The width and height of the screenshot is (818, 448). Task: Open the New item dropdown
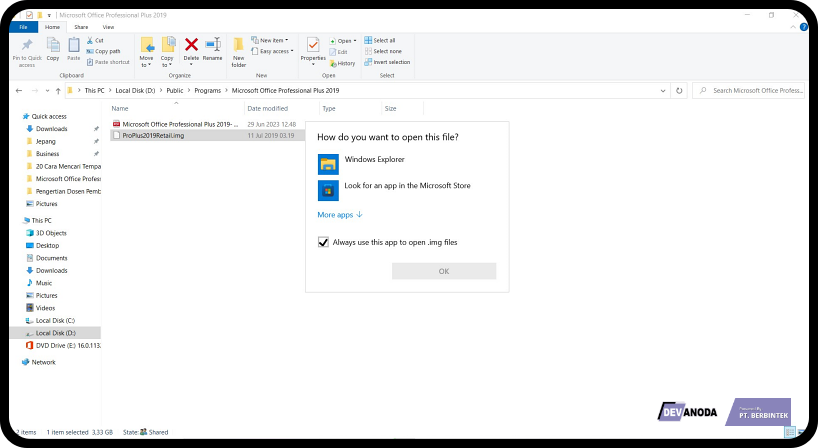270,40
